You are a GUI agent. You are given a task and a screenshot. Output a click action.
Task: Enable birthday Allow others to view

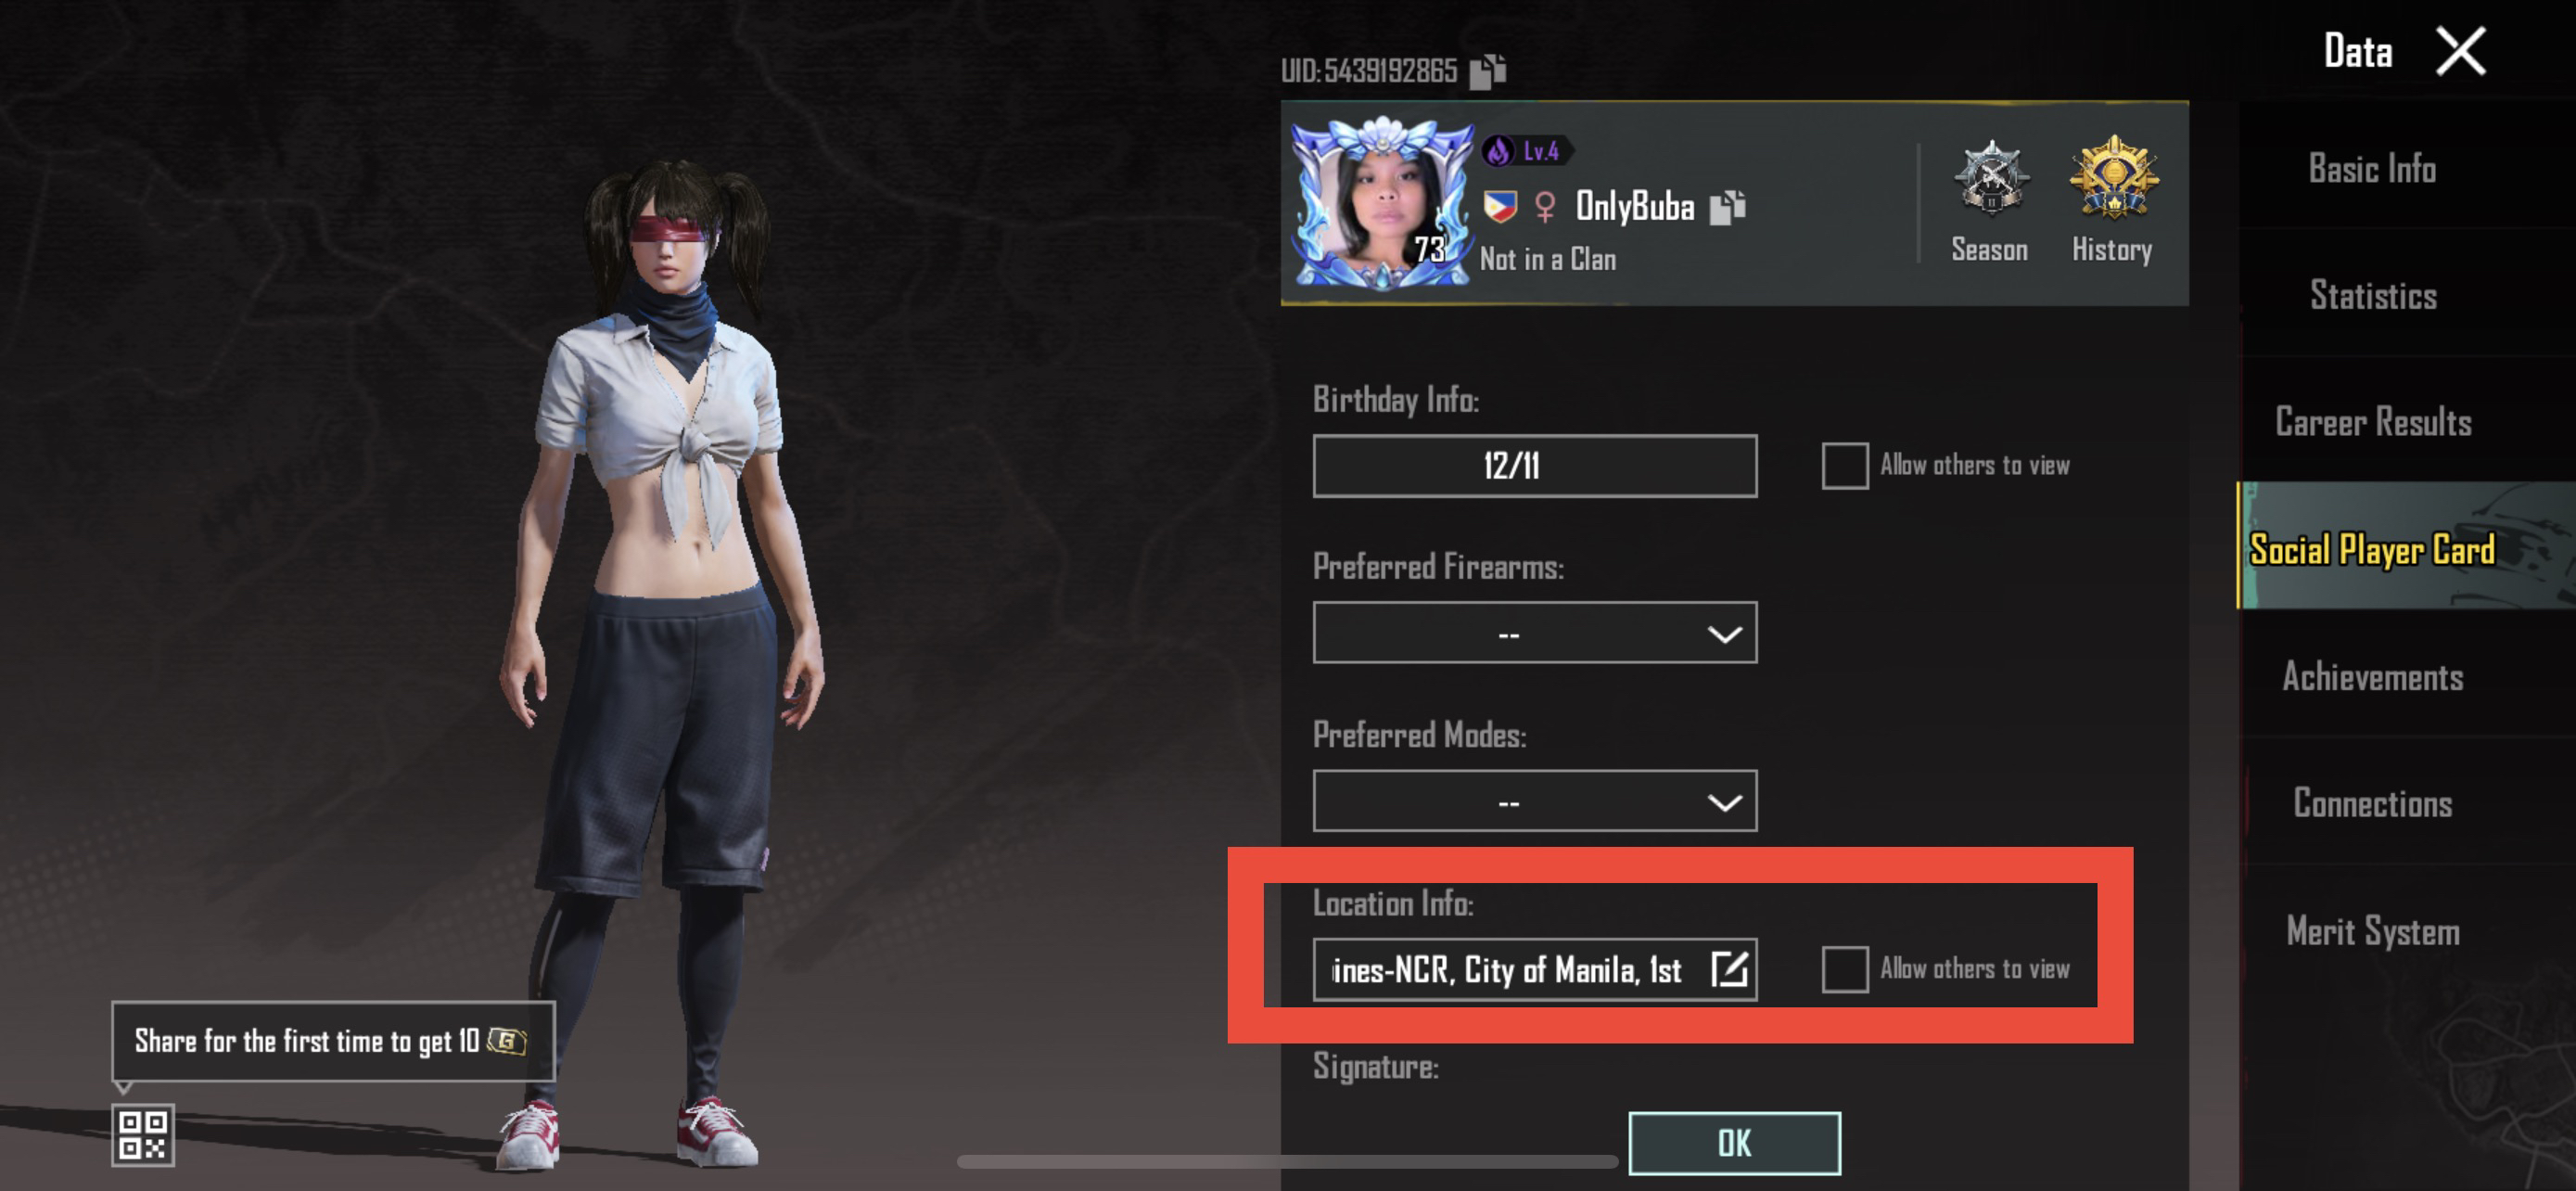pos(1845,466)
